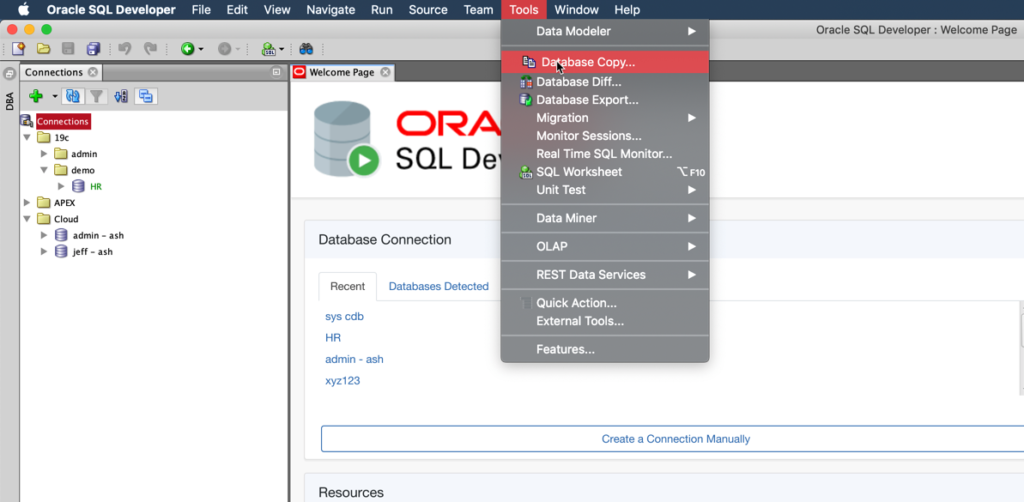1024x502 pixels.
Task: Select External Tools... menu entry
Action: tap(605, 321)
